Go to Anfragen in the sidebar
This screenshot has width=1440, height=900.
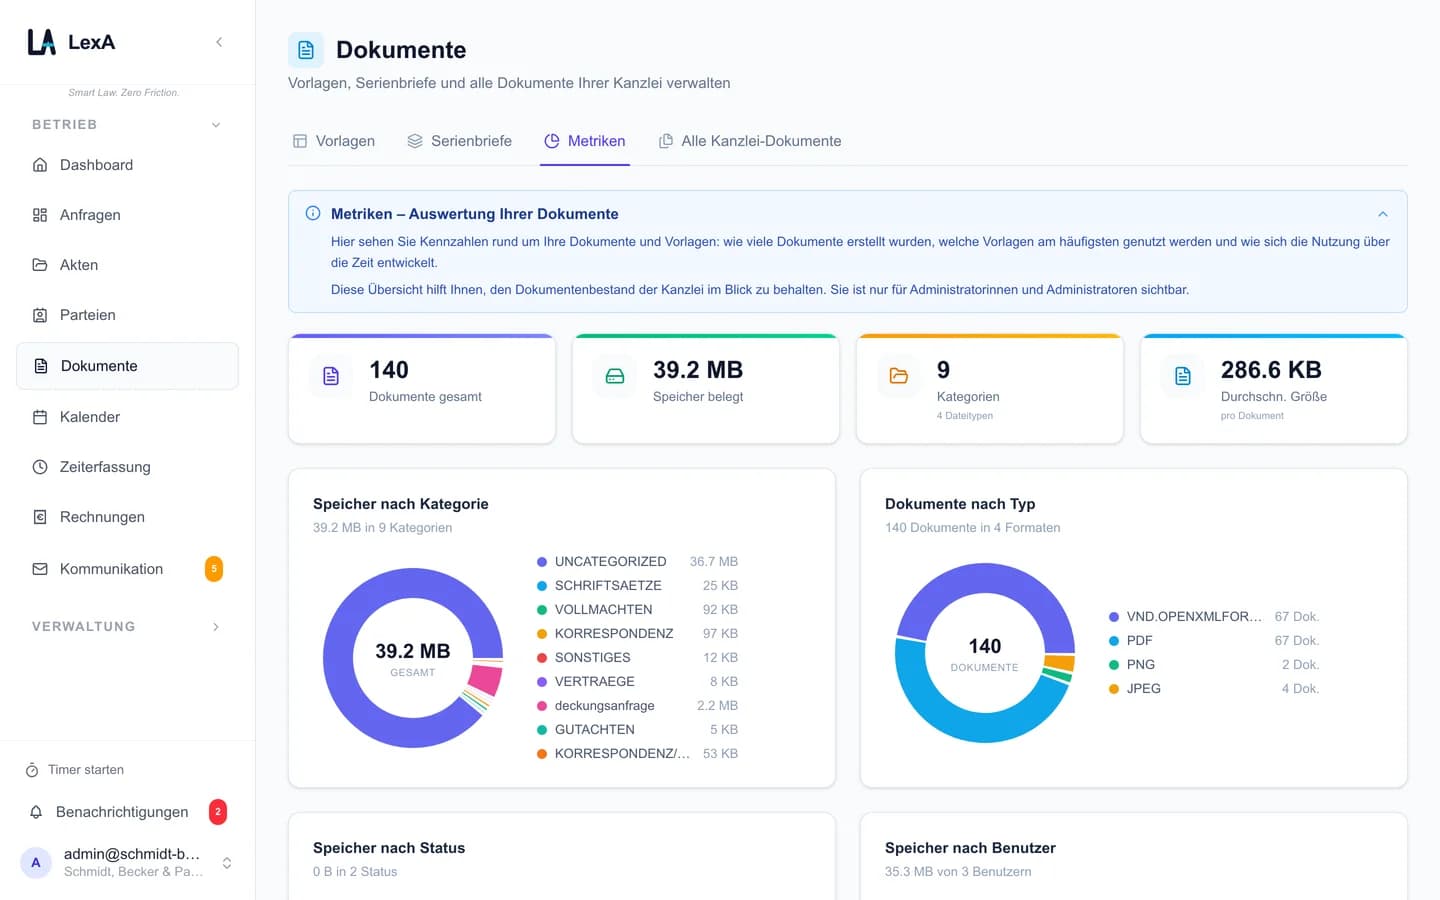pyautogui.click(x=127, y=215)
